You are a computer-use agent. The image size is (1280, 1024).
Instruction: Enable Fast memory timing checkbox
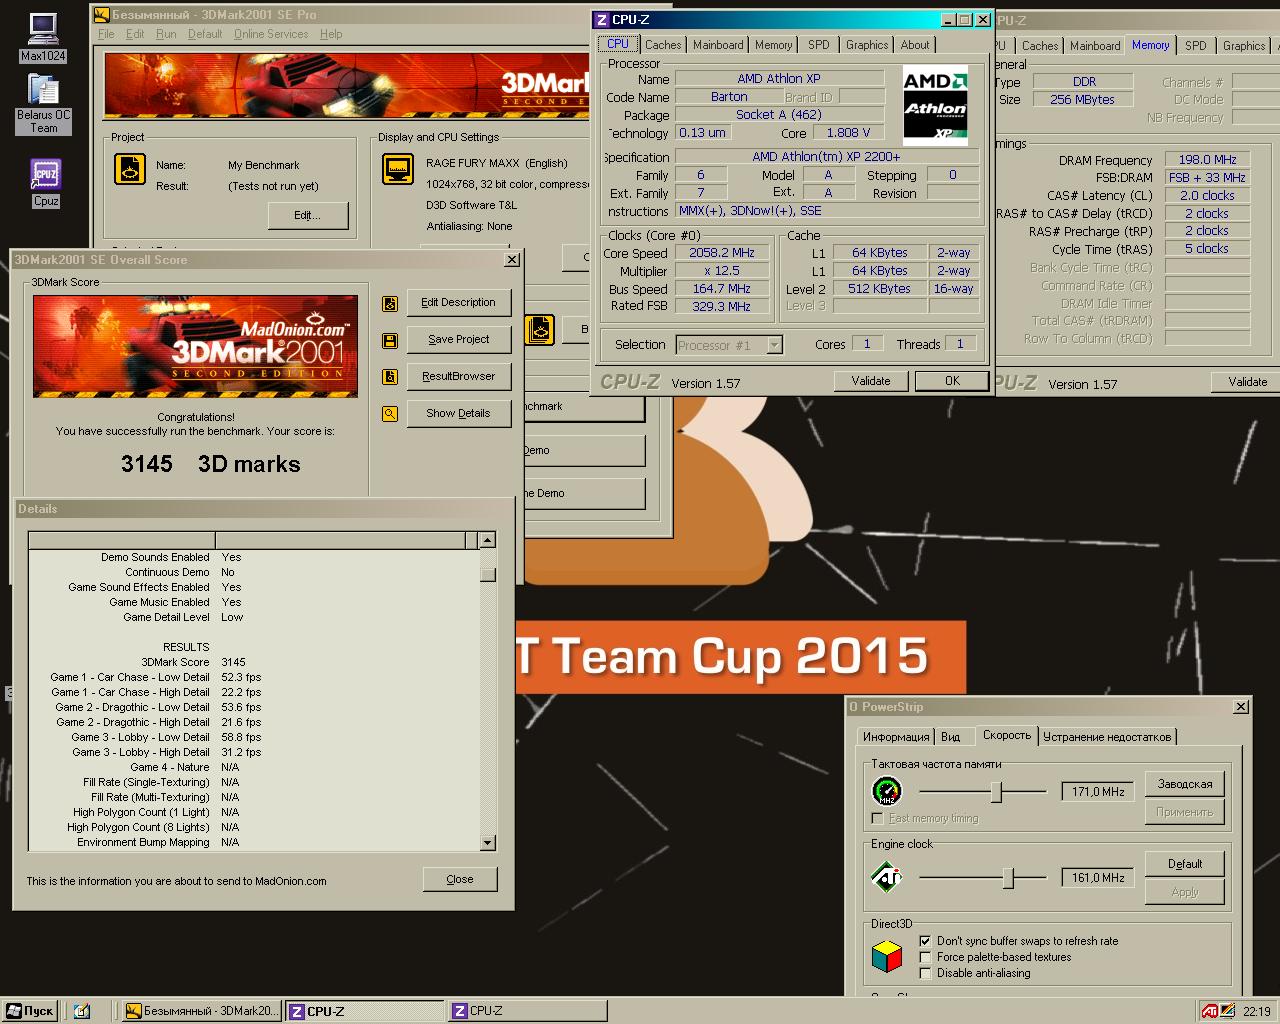[877, 818]
